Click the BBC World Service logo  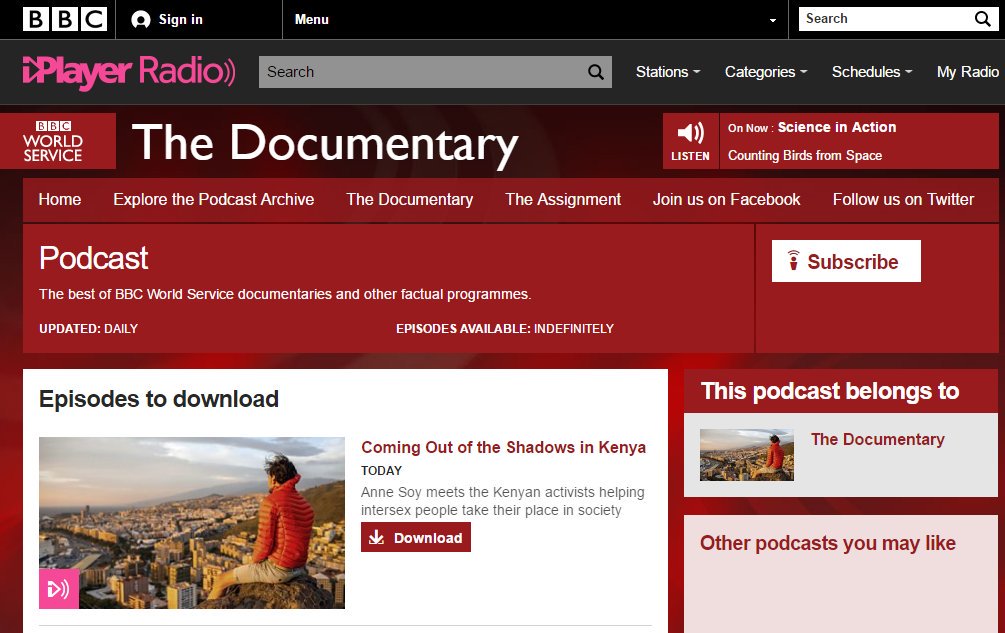[x=53, y=142]
